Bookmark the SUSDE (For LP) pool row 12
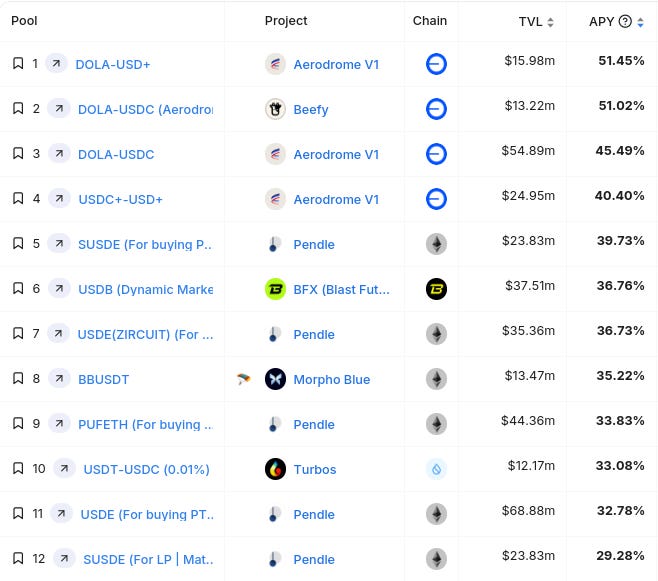Screen dimensions: 658x581 (18, 558)
